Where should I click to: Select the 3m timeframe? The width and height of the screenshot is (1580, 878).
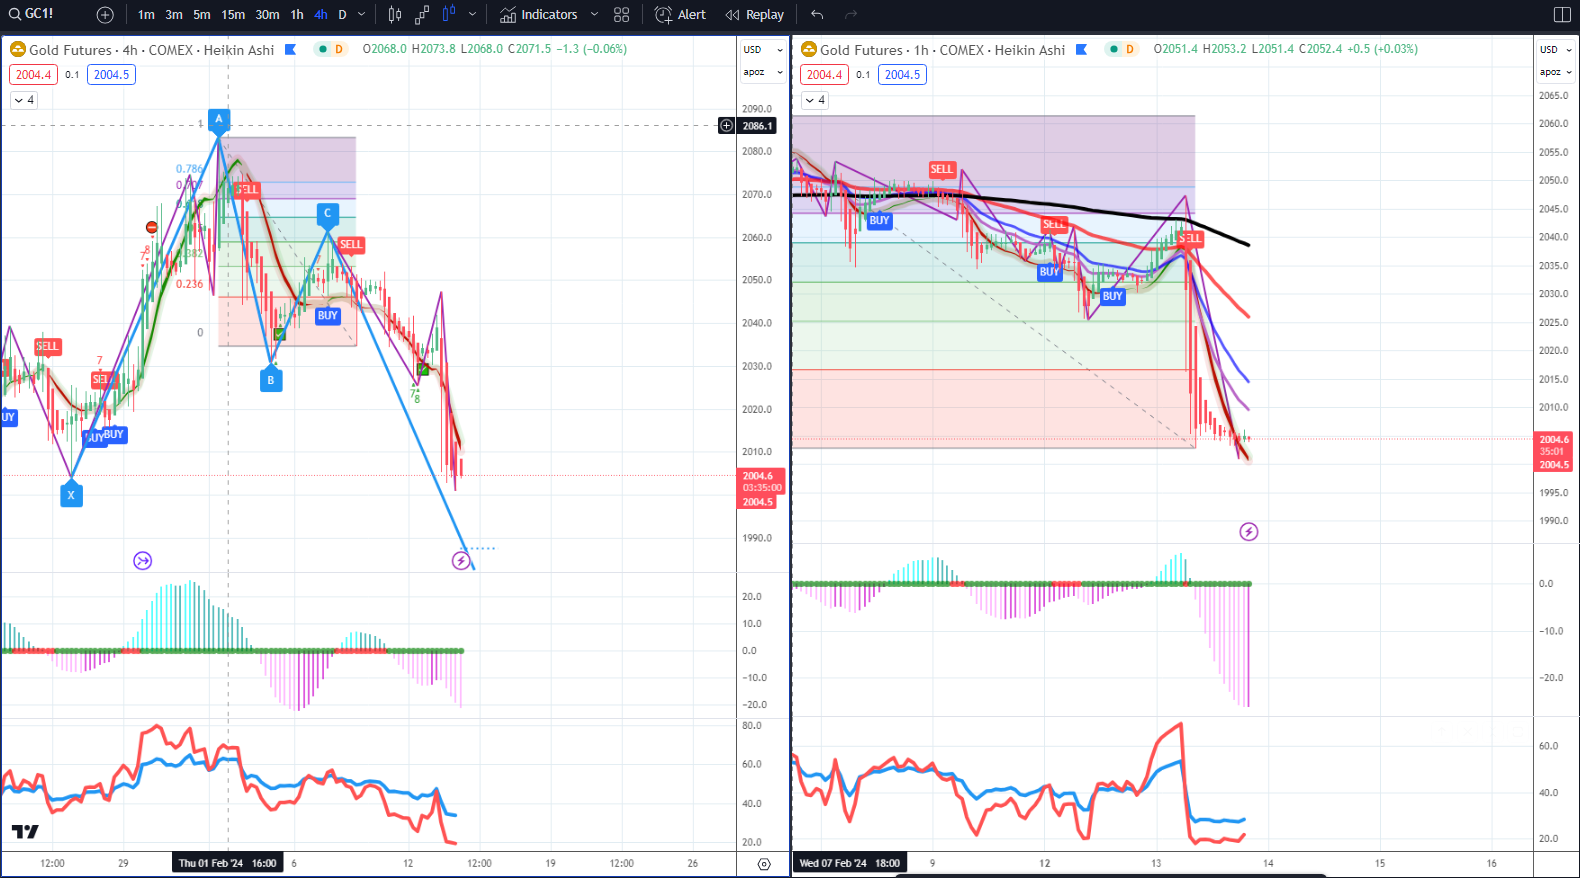(174, 15)
